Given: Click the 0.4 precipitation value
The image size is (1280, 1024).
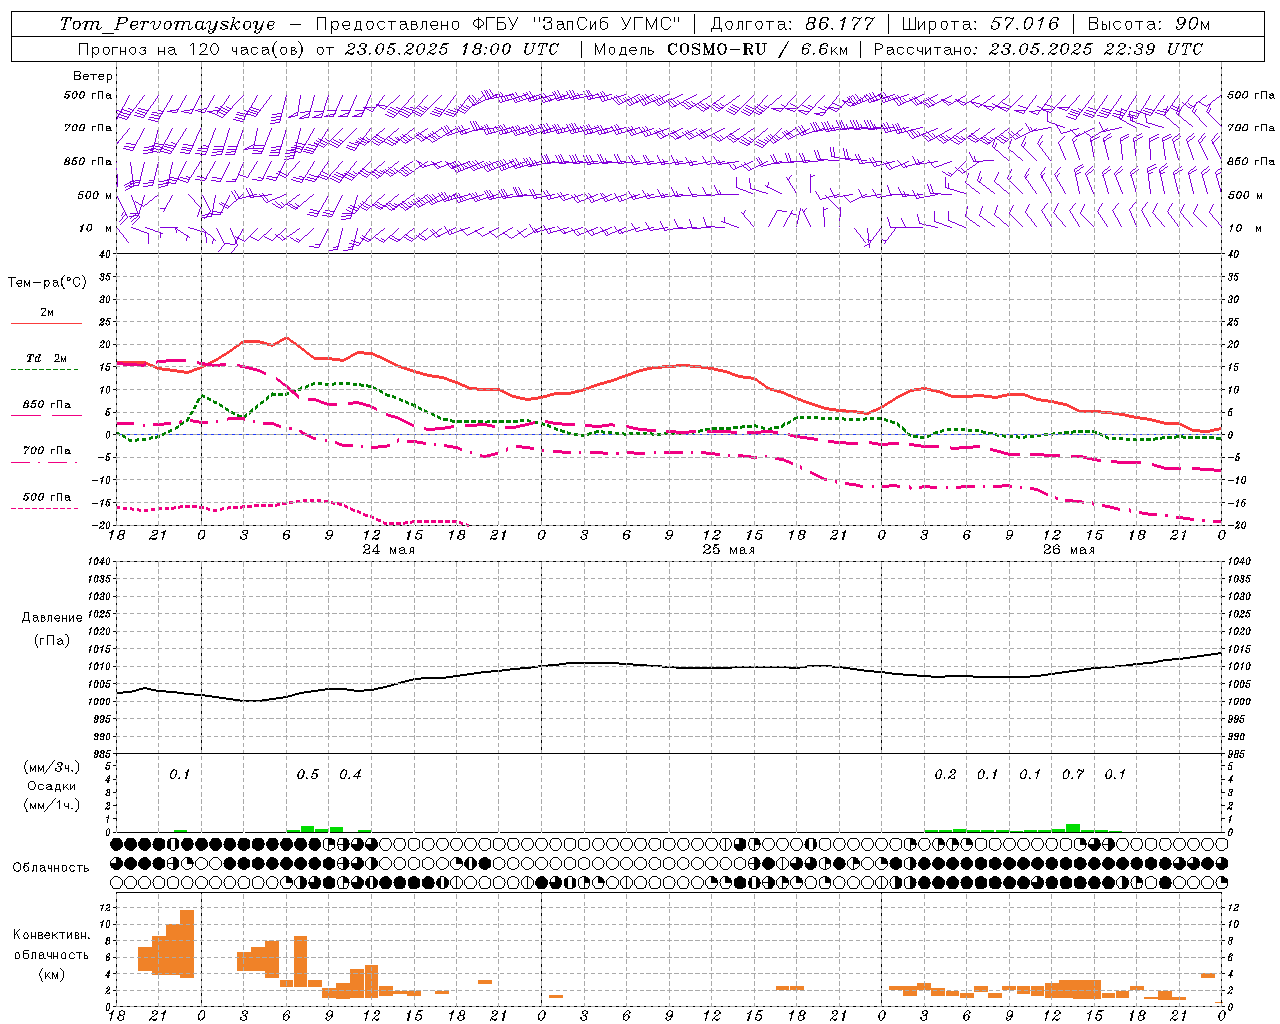Looking at the screenshot, I should [350, 774].
